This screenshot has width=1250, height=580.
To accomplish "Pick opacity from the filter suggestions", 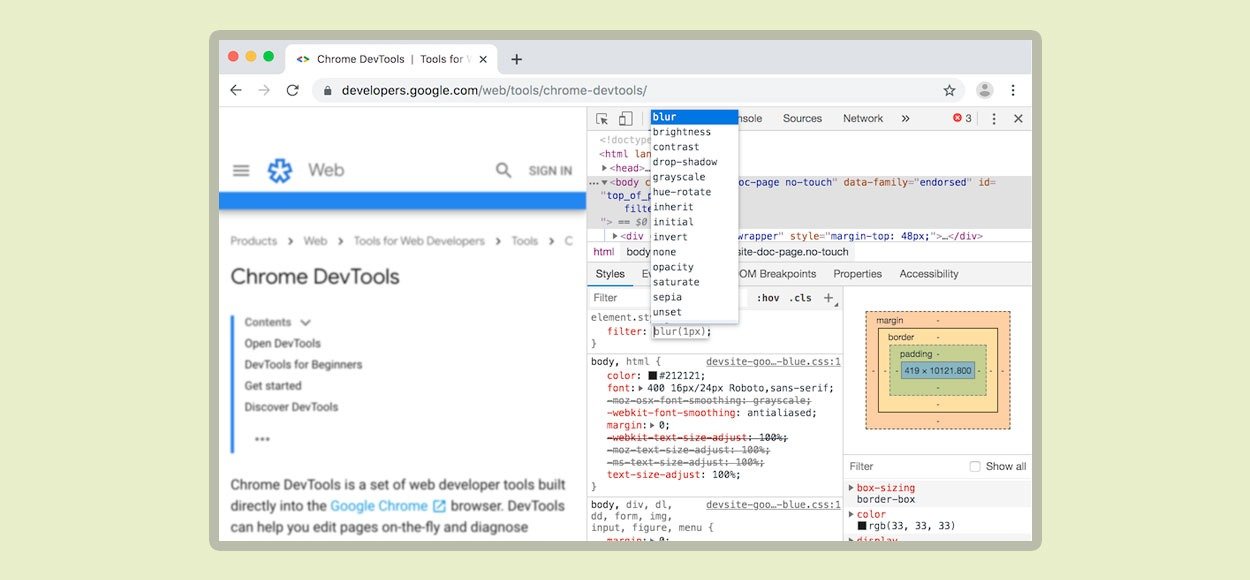I will (694, 267).
